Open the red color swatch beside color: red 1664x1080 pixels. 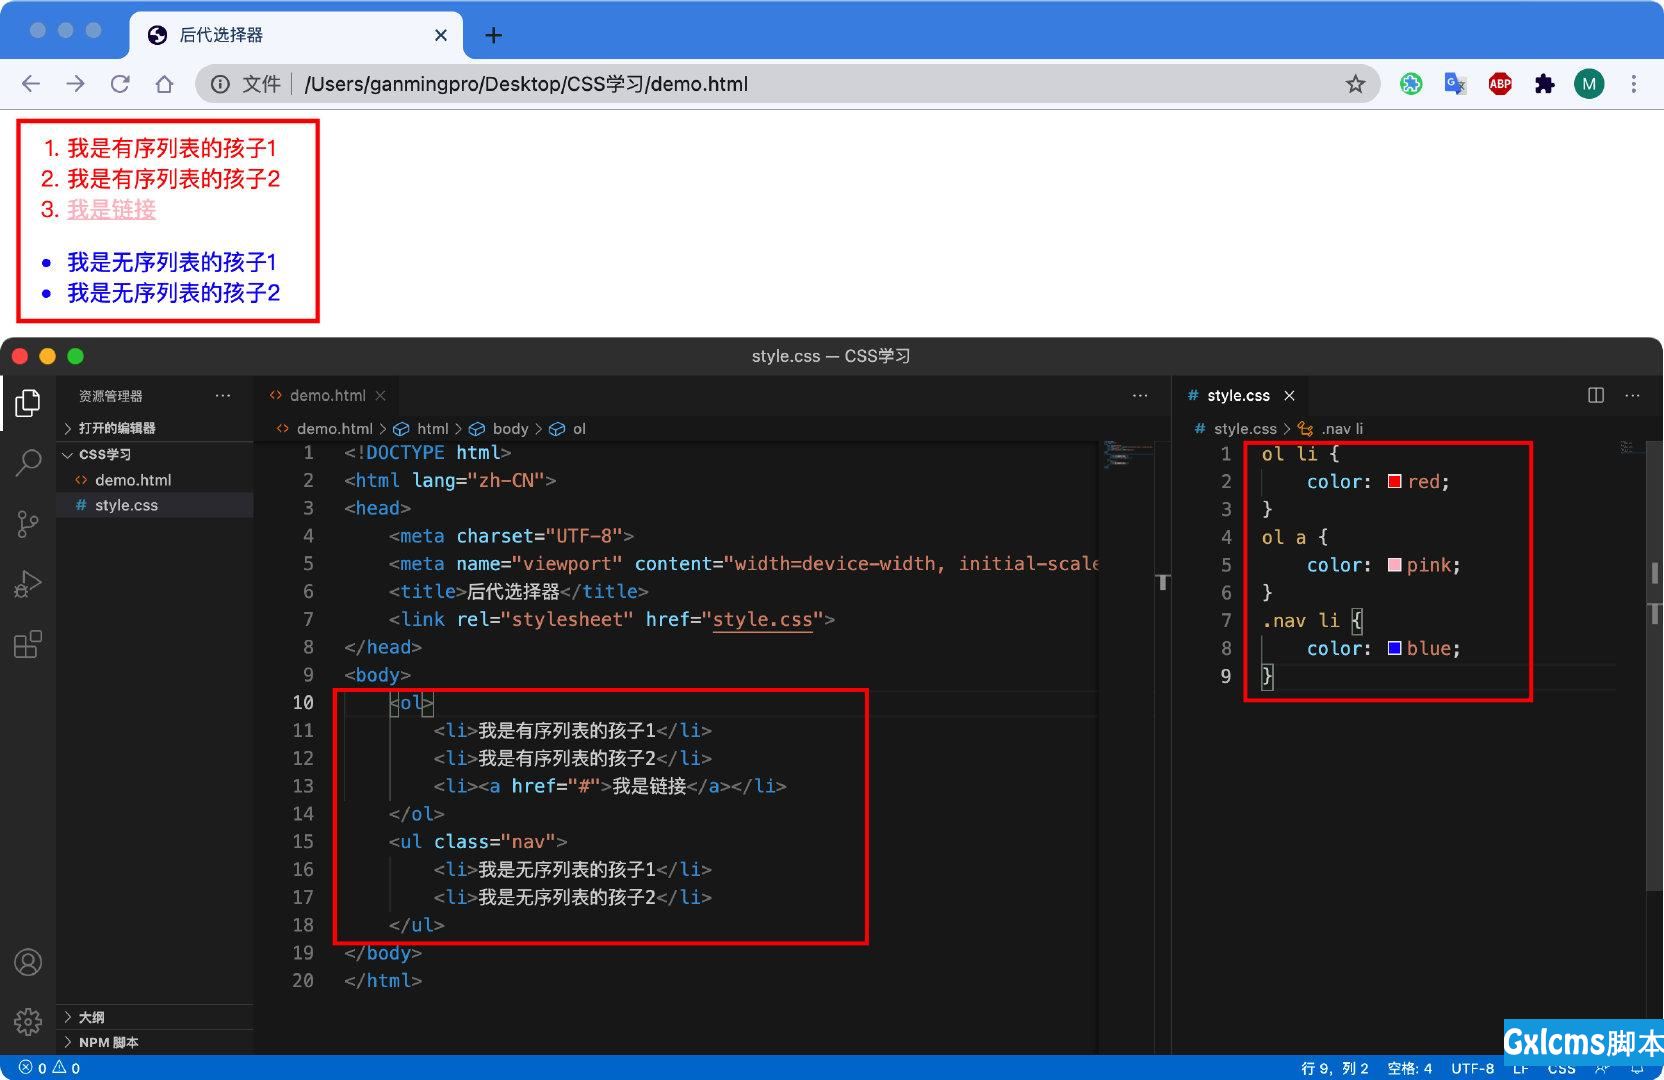click(1393, 481)
